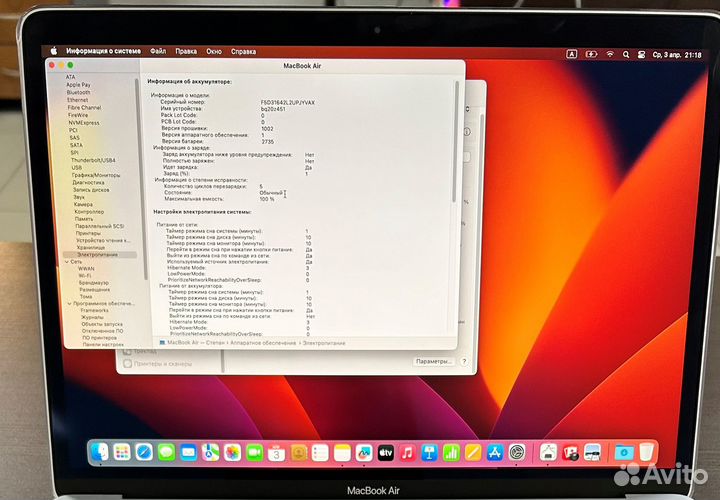Click battery charging icon in menu bar
The width and height of the screenshot is (720, 500).
591,54
